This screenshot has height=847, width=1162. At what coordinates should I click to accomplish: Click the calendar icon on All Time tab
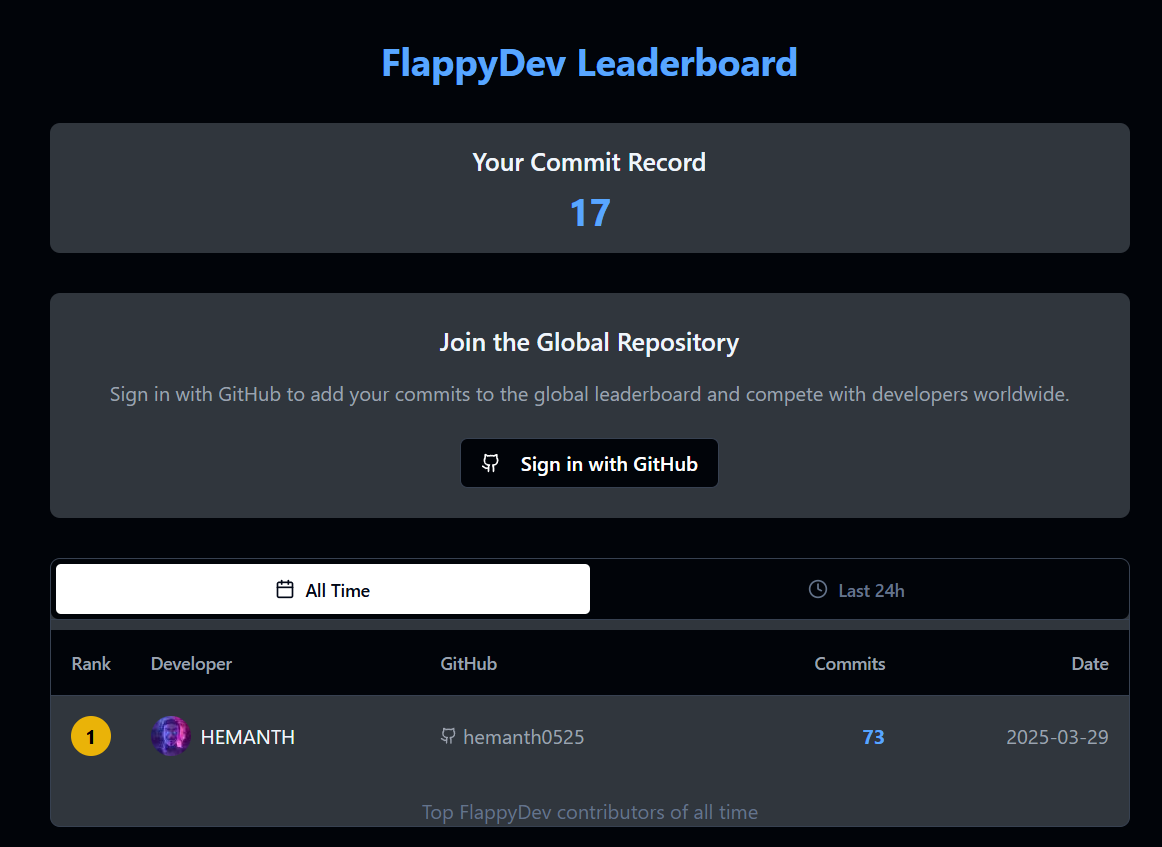285,589
